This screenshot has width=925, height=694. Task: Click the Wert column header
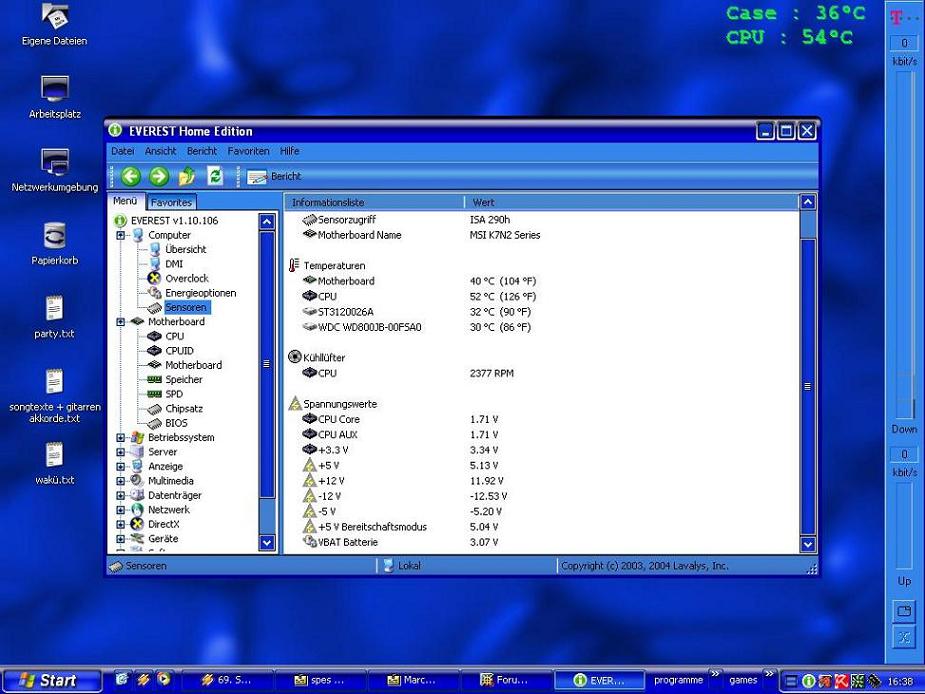pos(631,202)
